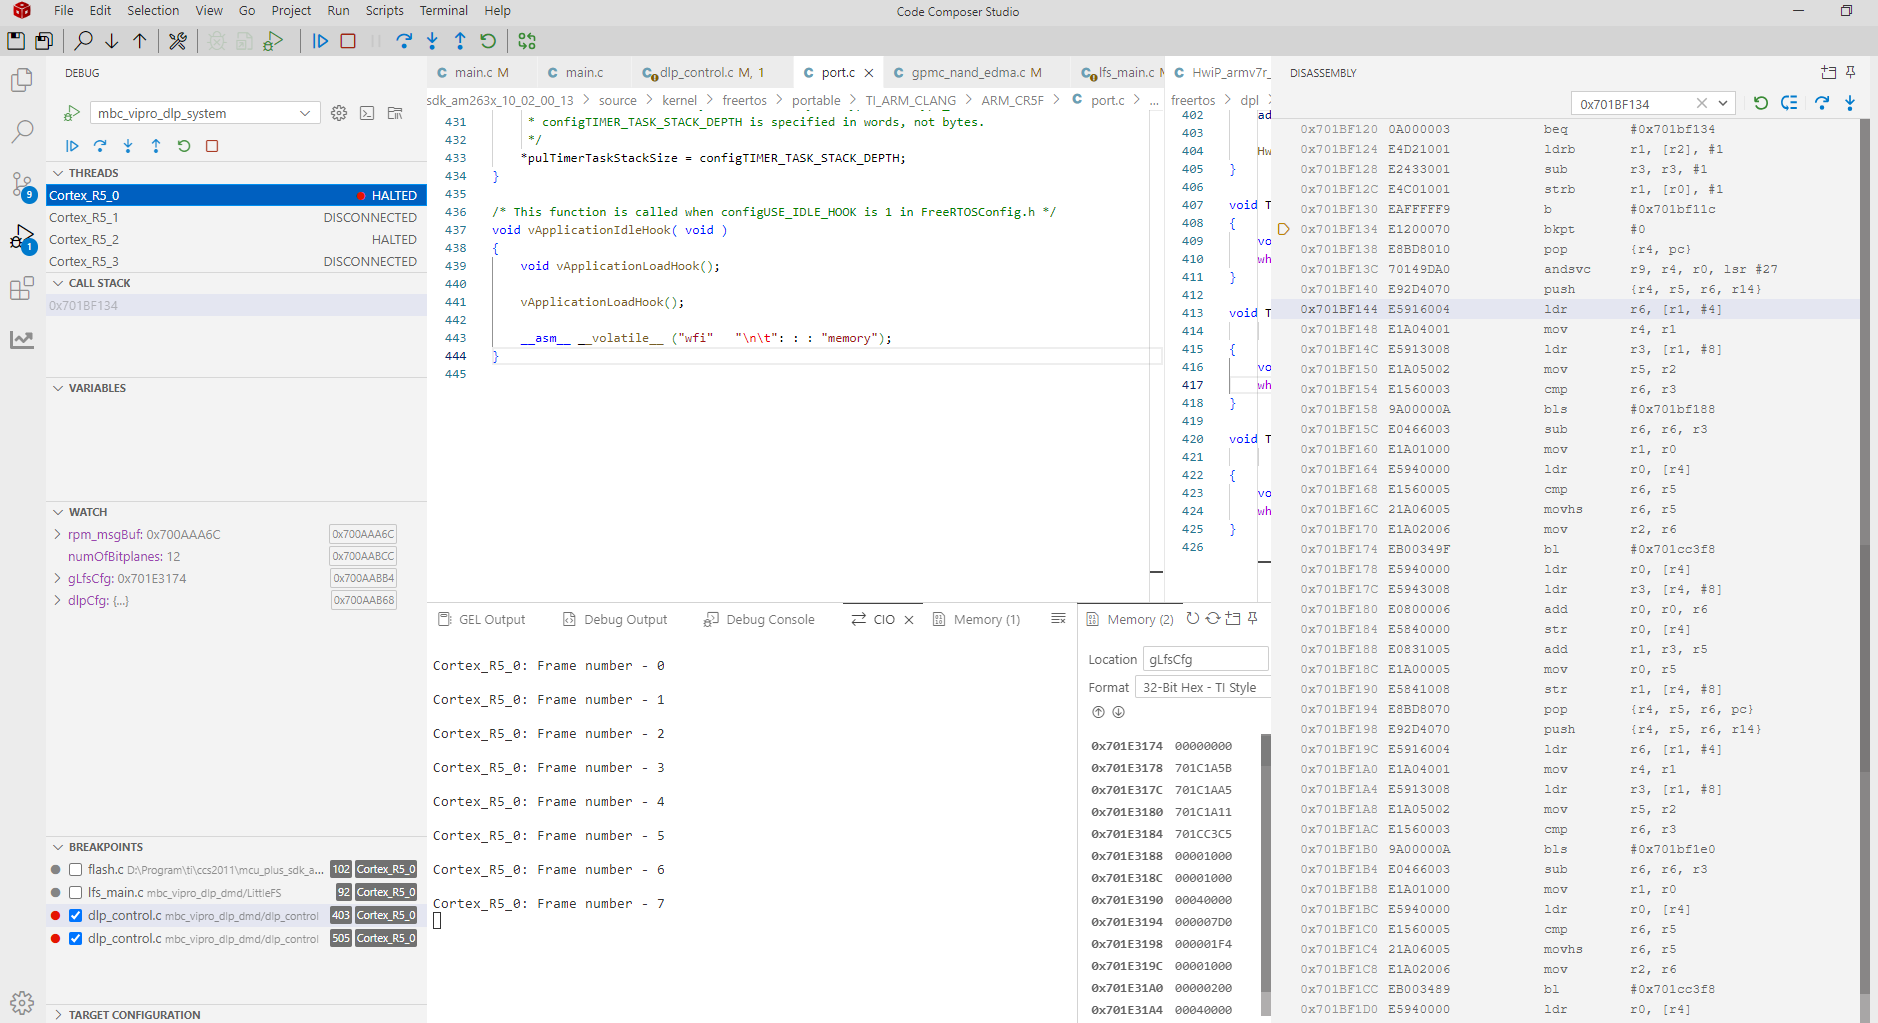This screenshot has width=1878, height=1023.
Task: Click the Save icon in toolbar
Action: (x=16, y=41)
